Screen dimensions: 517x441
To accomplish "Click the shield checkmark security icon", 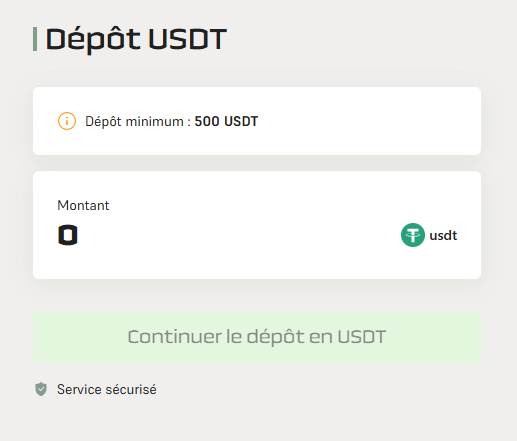I will click(x=41, y=389).
